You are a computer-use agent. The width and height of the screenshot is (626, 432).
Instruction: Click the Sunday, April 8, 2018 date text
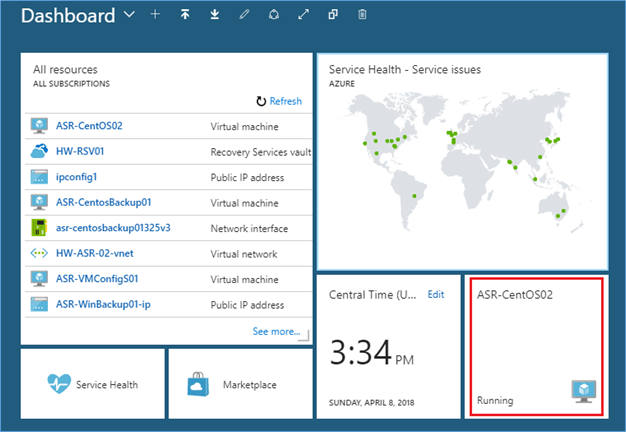(x=372, y=402)
